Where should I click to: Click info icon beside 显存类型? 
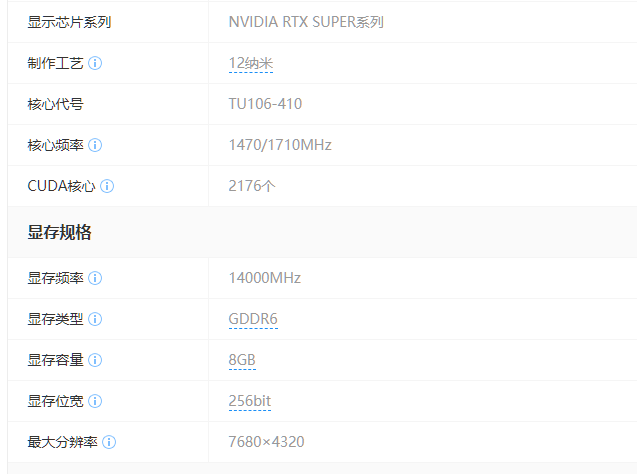point(95,319)
